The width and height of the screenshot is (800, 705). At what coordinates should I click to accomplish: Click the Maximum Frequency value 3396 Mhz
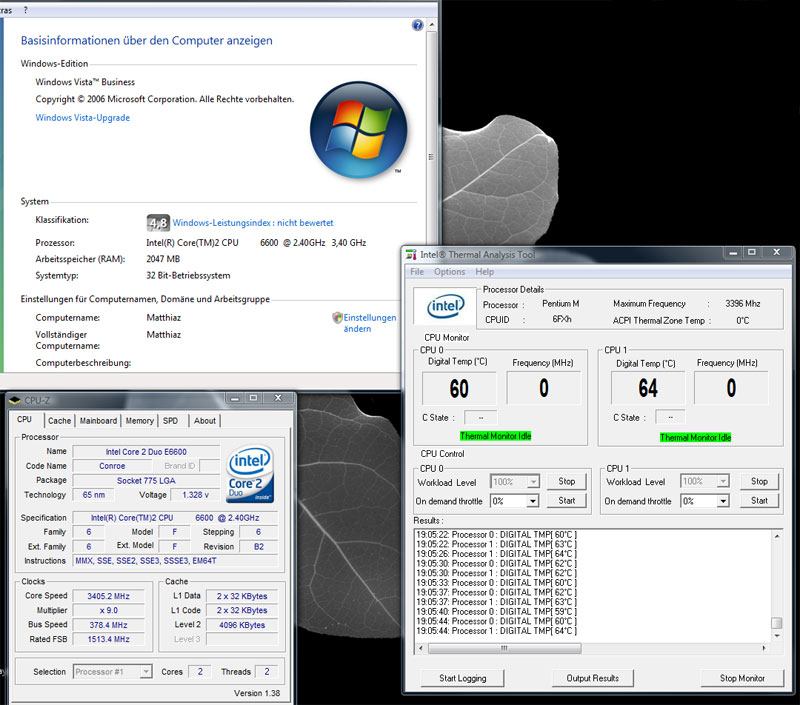pos(742,304)
